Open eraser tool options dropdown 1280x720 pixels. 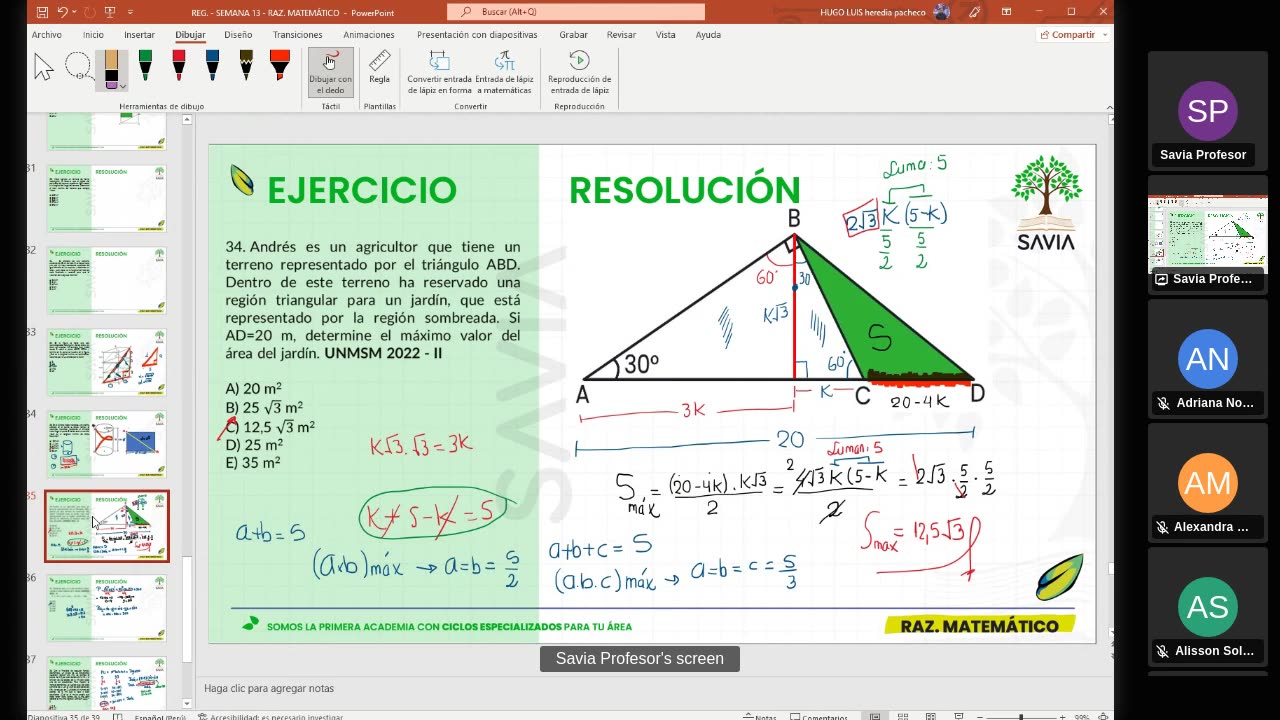122,86
